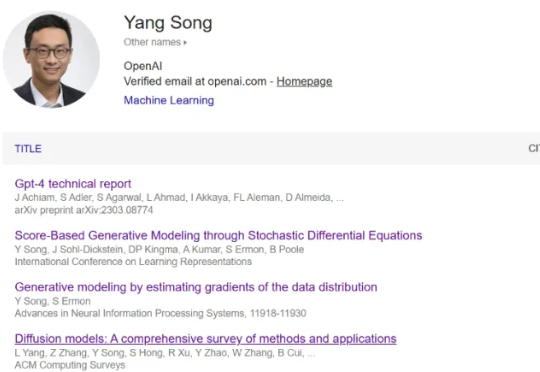This screenshot has width=540, height=372.
Task: Open the Gpt-4 technical report paper
Action: (73, 184)
